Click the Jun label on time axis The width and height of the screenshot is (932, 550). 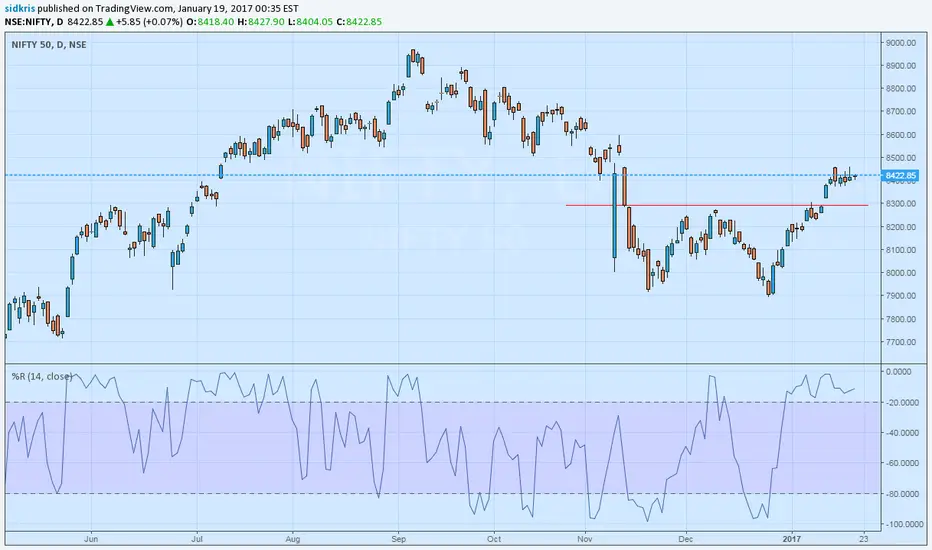tap(91, 539)
